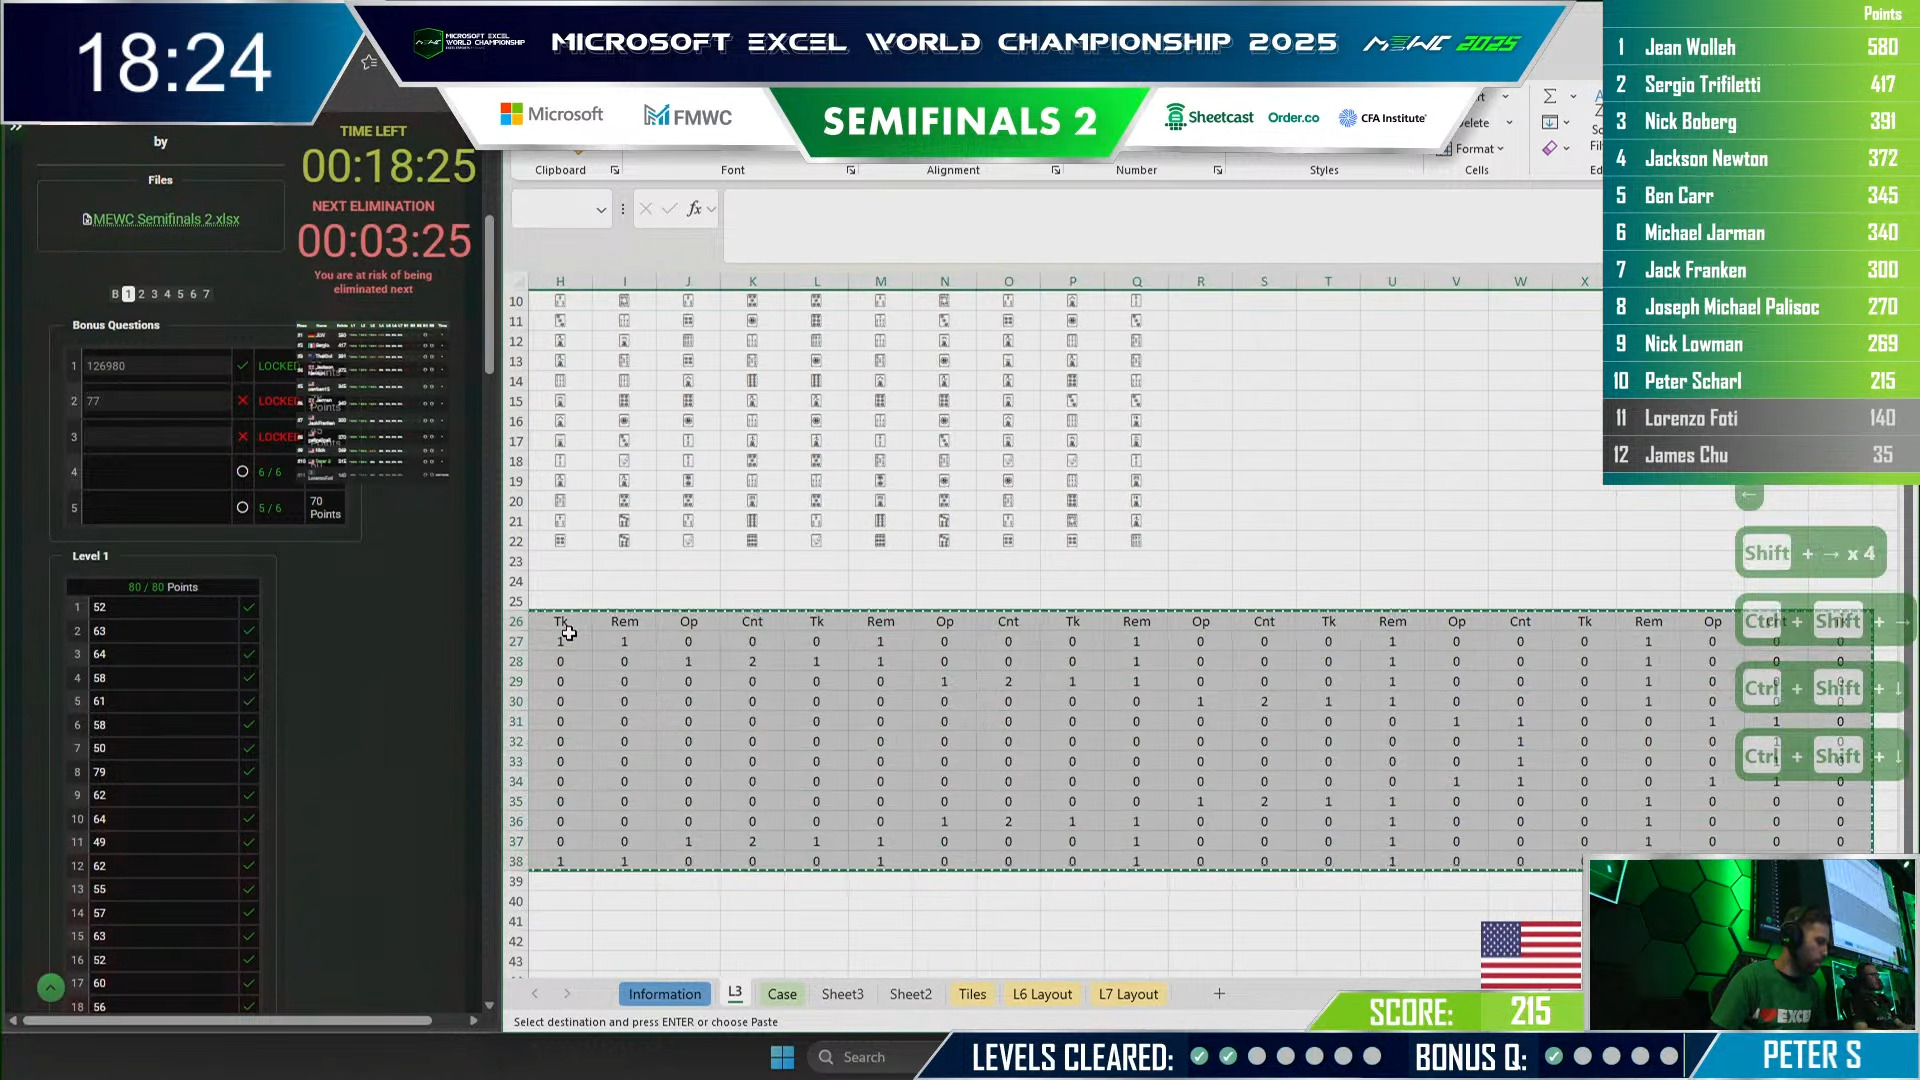Screen dimensions: 1920x1080
Task: Click the Cancel (X) icon in formula bar
Action: [646, 209]
